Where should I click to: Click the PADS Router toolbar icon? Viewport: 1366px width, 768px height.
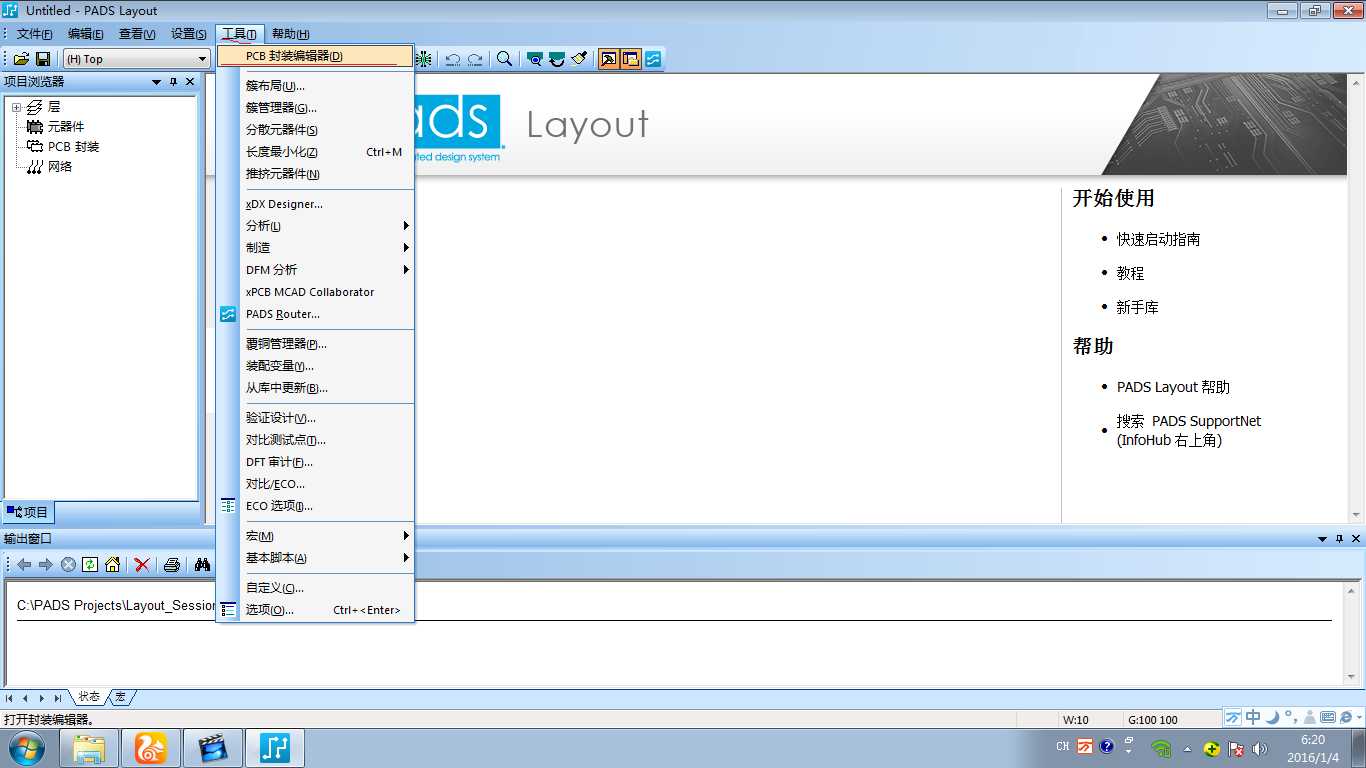(653, 59)
